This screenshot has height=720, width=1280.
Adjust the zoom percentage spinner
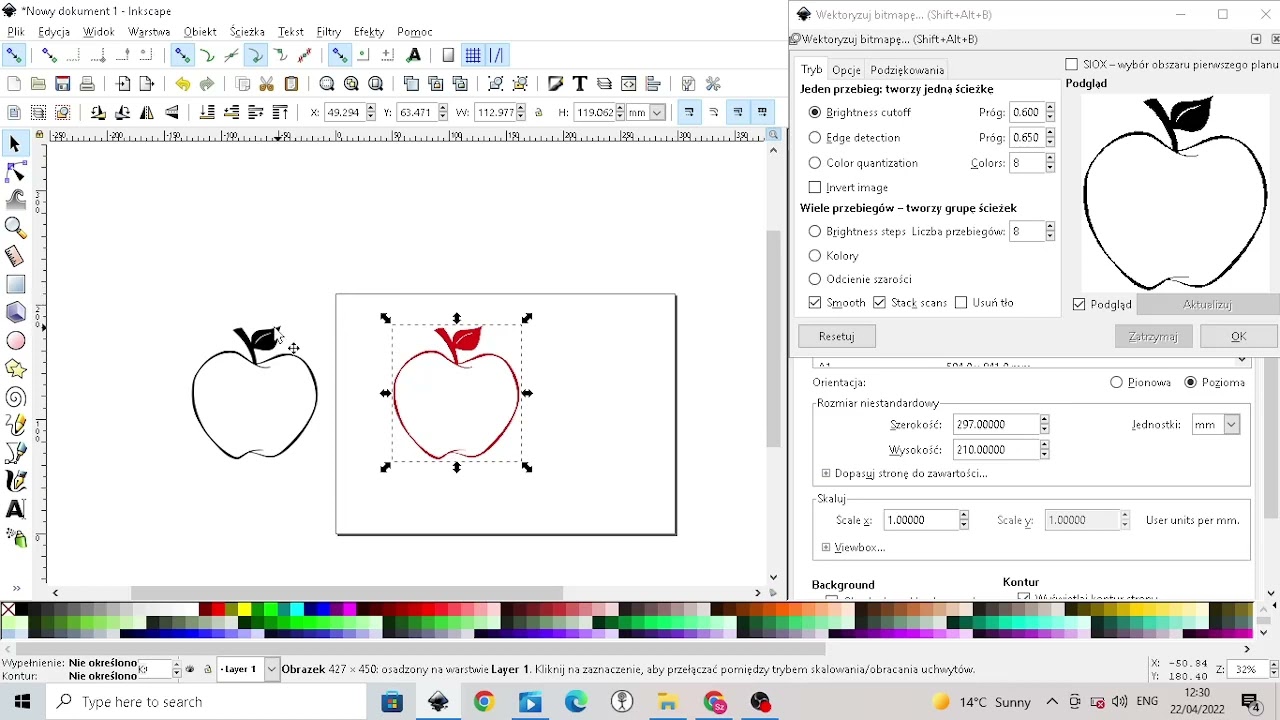coord(1273,669)
